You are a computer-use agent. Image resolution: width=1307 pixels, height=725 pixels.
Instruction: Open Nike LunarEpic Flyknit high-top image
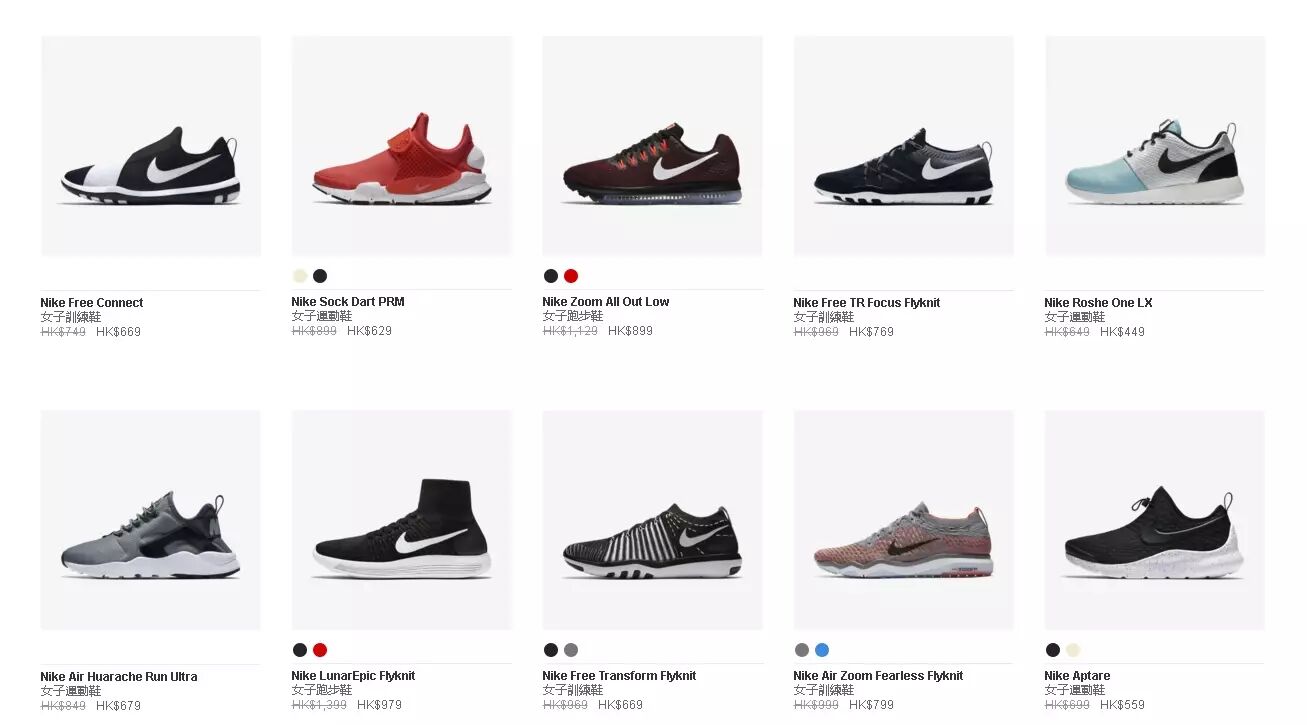pos(402,520)
